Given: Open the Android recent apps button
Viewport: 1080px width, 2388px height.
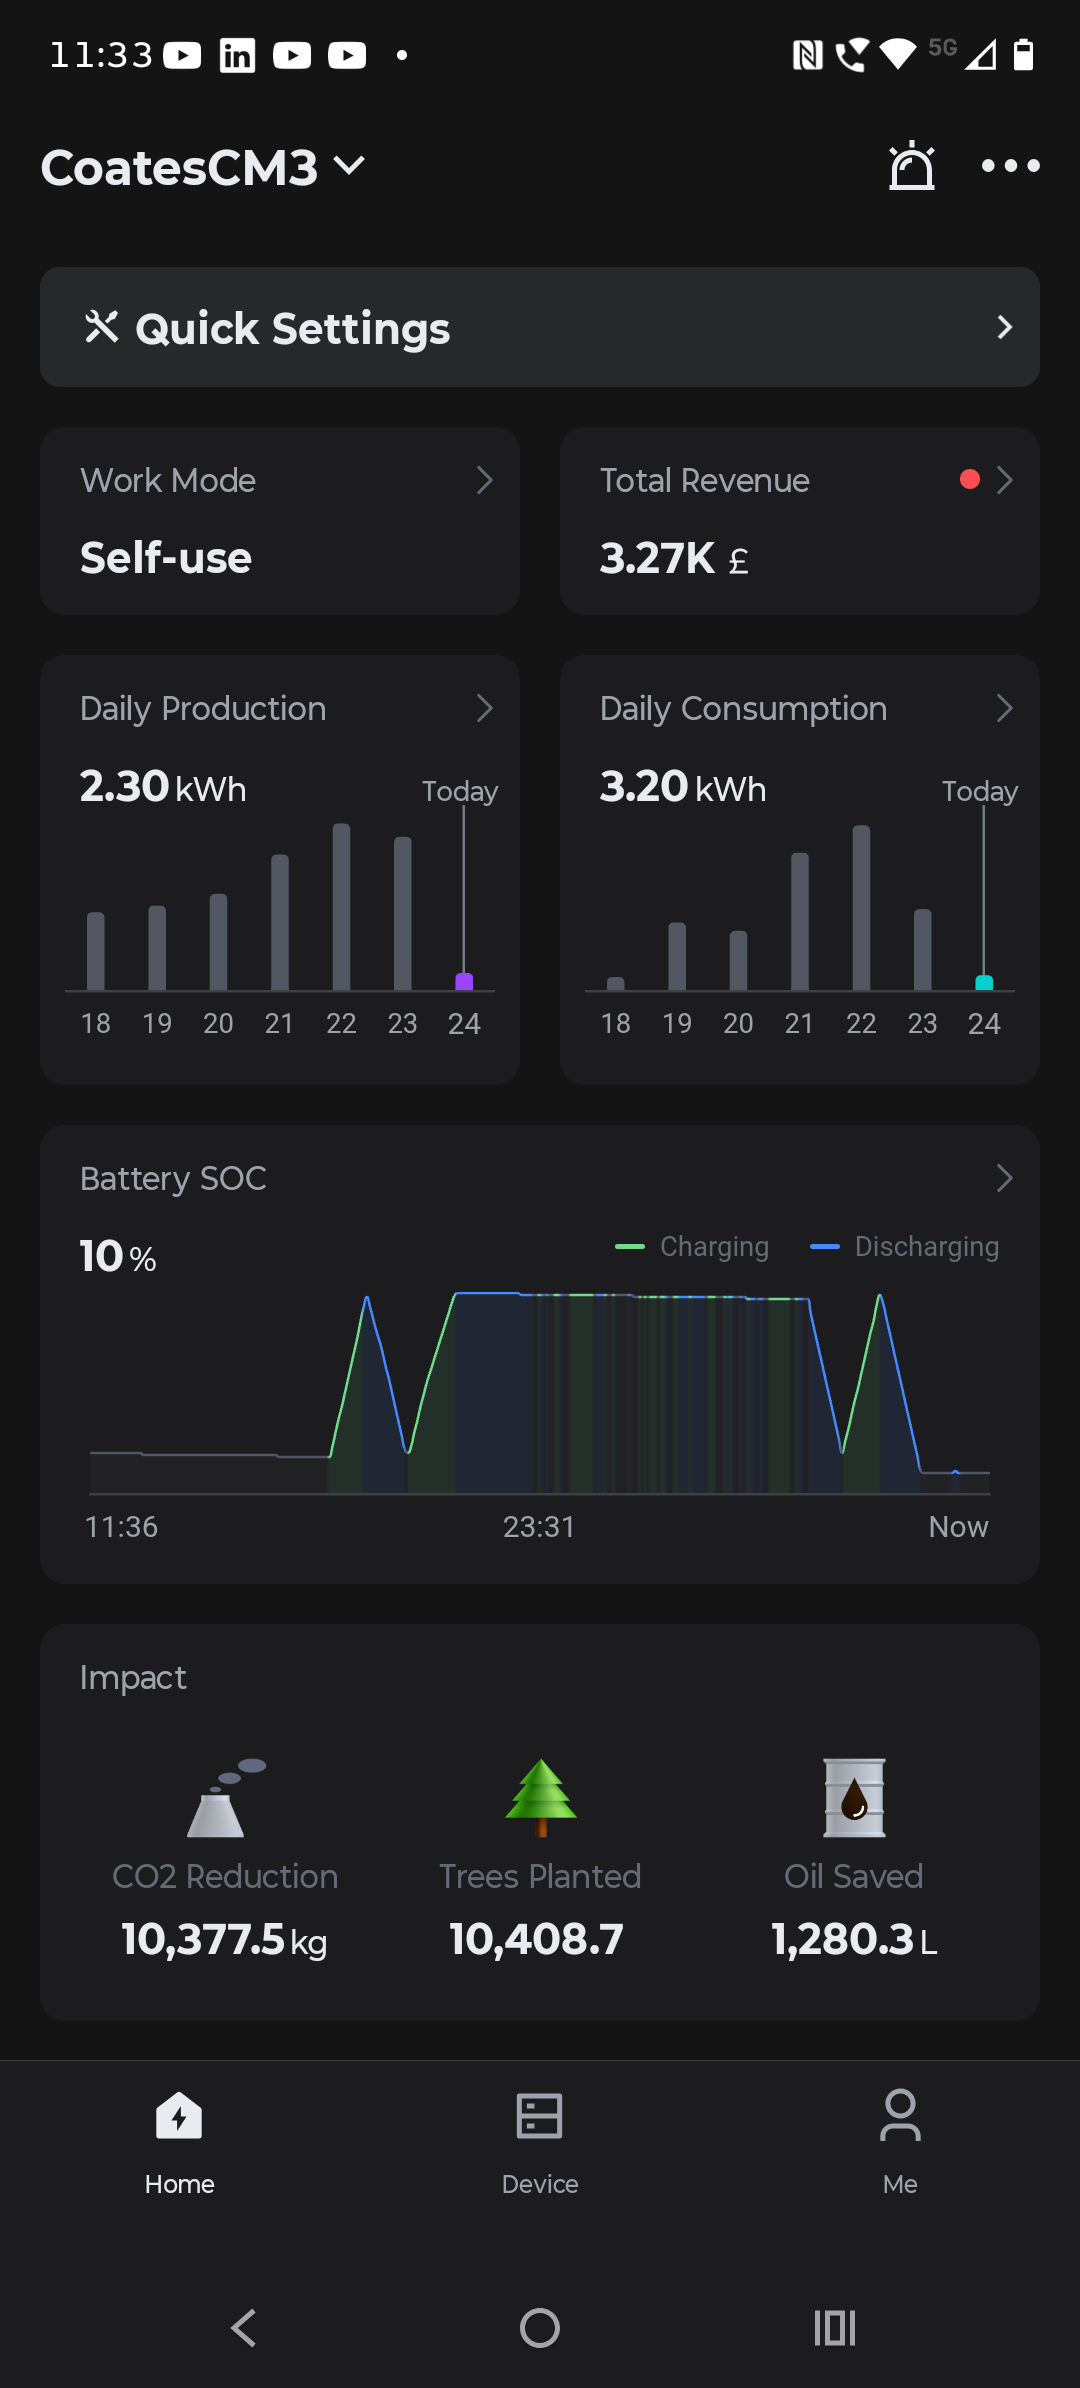Looking at the screenshot, I should (835, 2328).
